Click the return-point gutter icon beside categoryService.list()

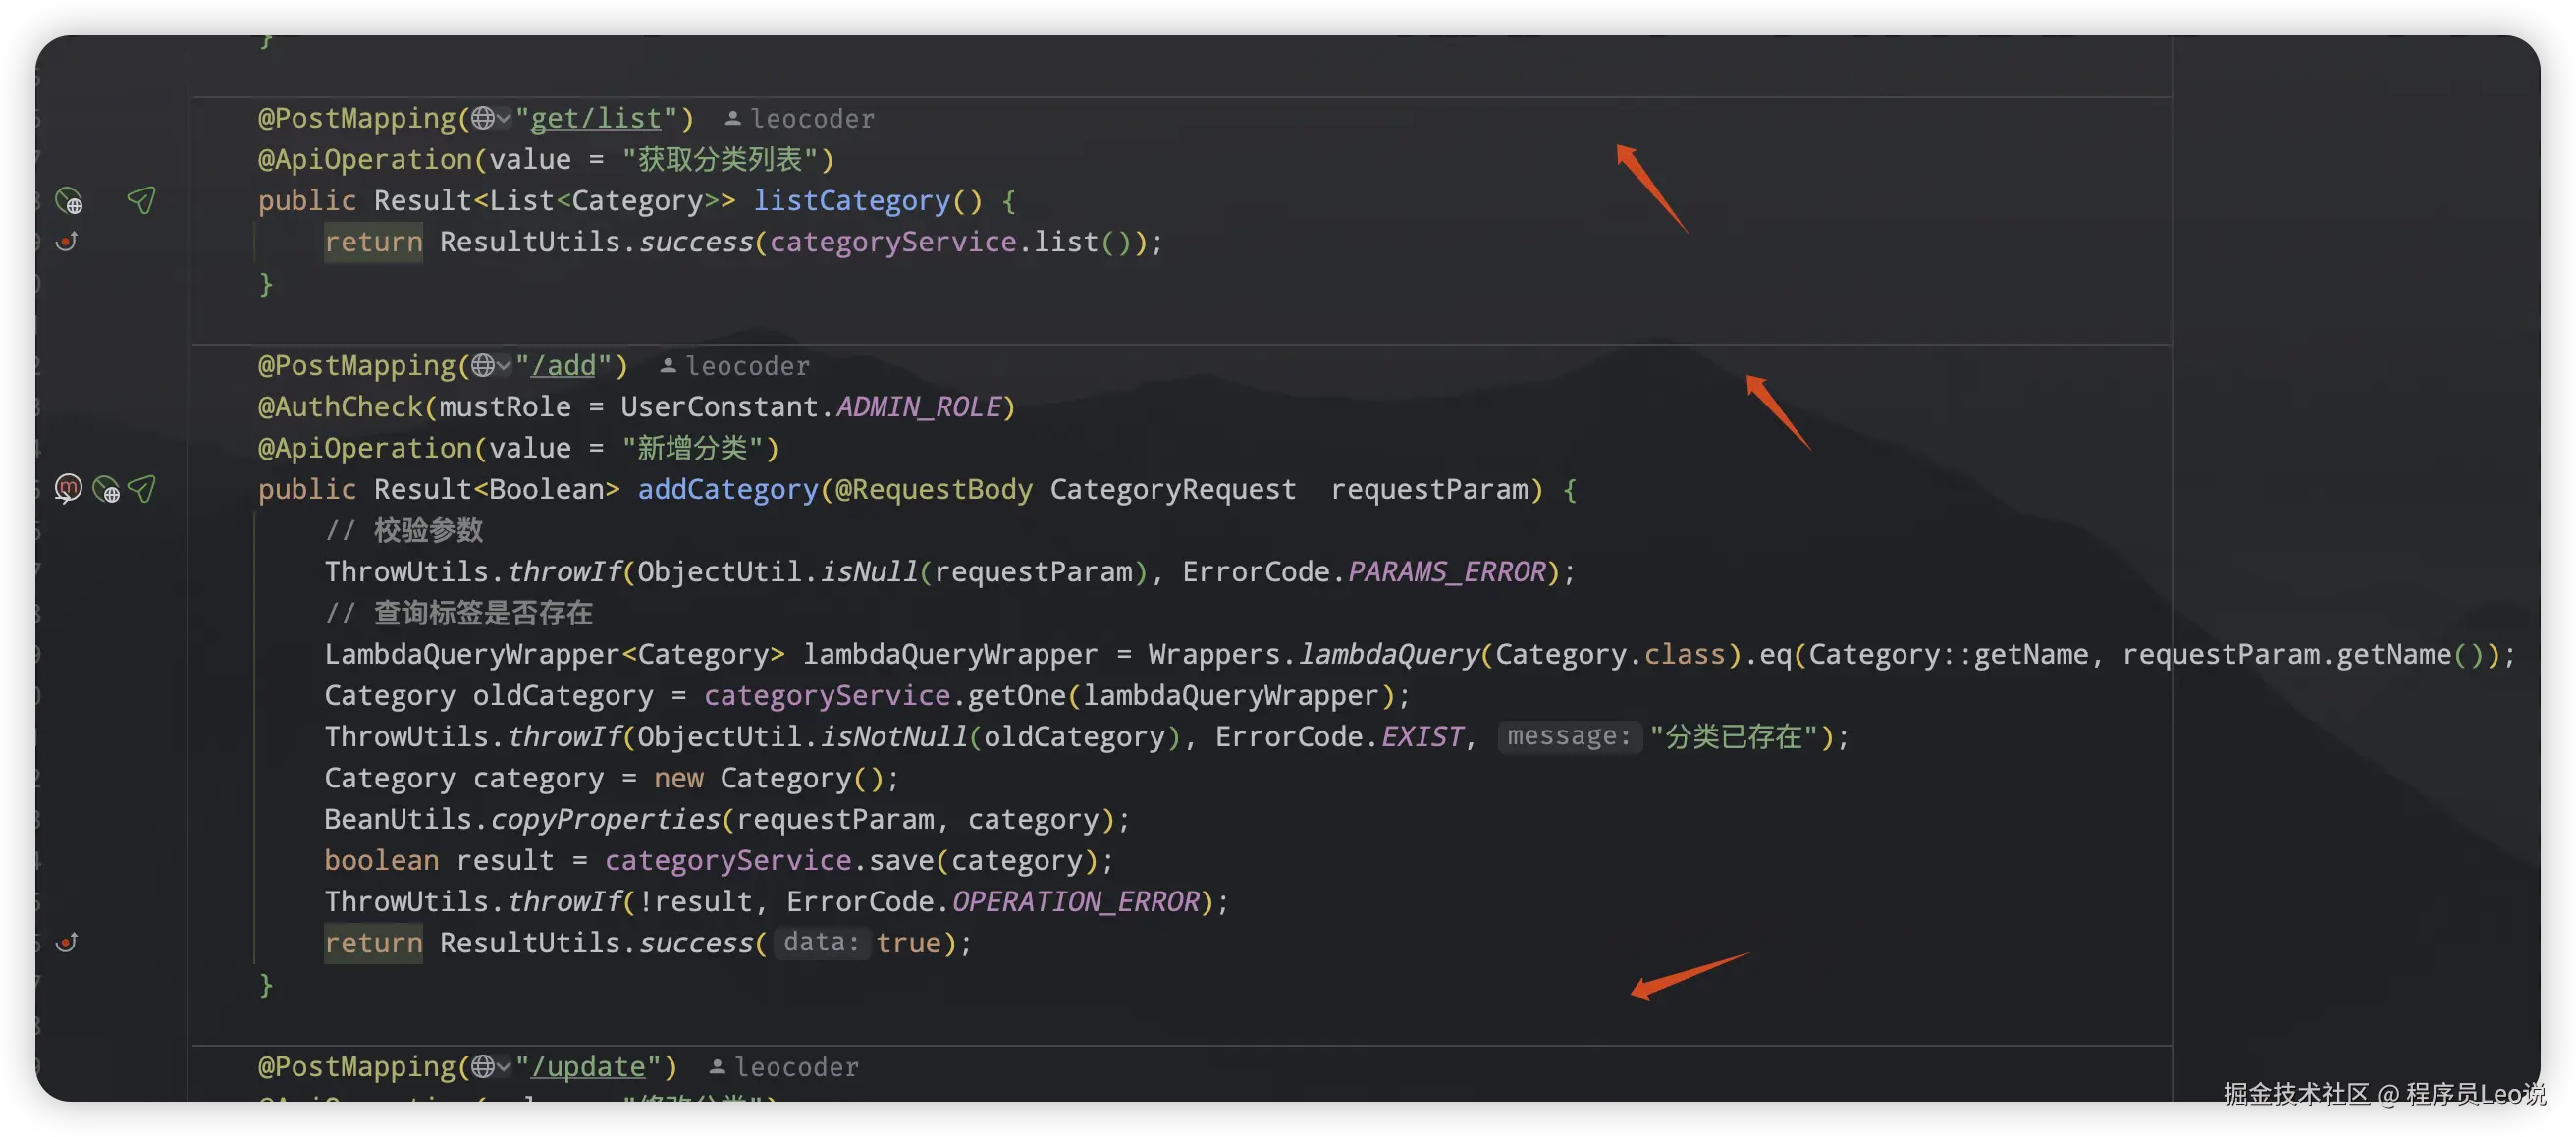pyautogui.click(x=67, y=241)
